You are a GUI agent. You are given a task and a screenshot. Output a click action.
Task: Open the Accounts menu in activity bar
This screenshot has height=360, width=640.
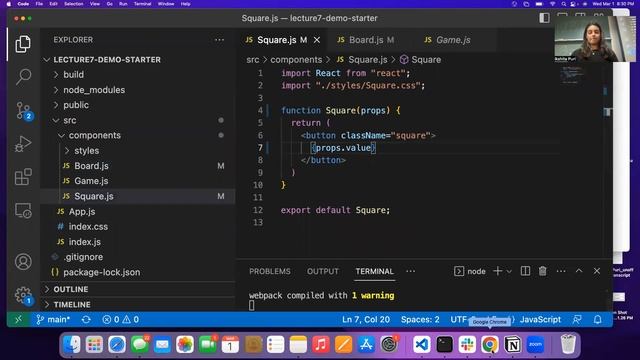[23, 262]
